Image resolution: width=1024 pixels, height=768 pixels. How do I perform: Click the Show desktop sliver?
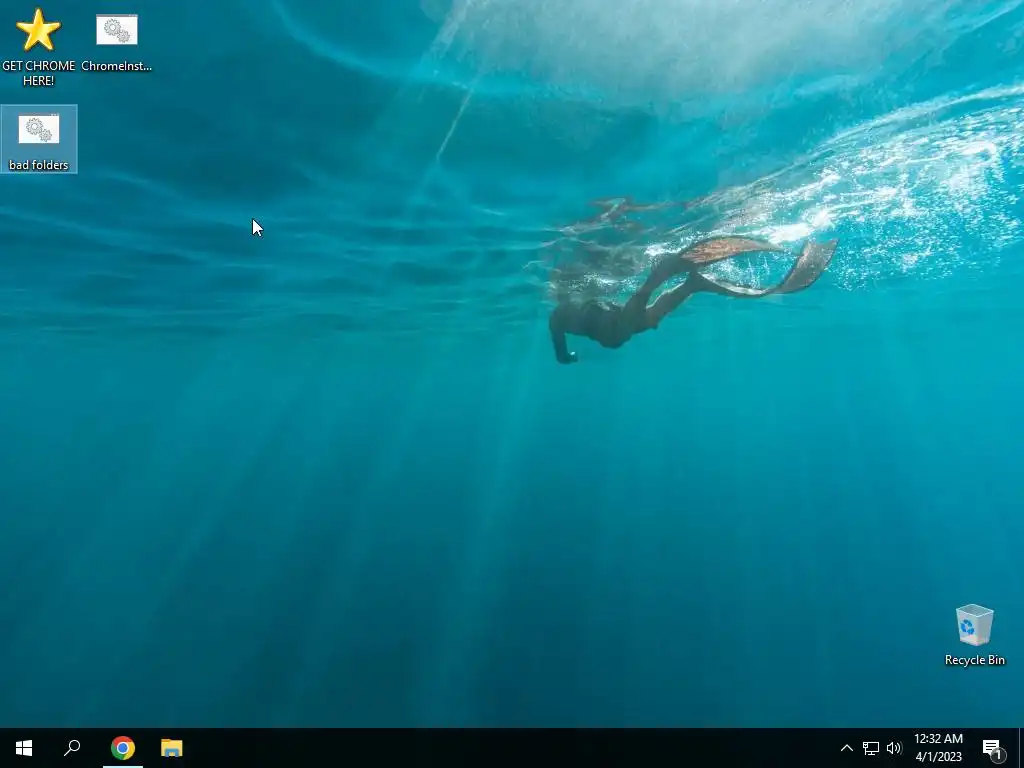click(1021, 748)
